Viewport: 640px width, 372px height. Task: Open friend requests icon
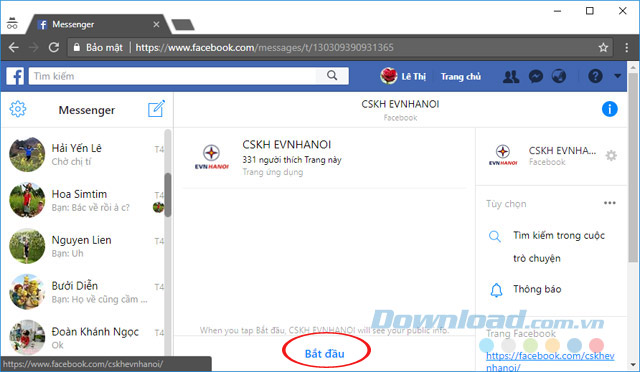tap(511, 76)
